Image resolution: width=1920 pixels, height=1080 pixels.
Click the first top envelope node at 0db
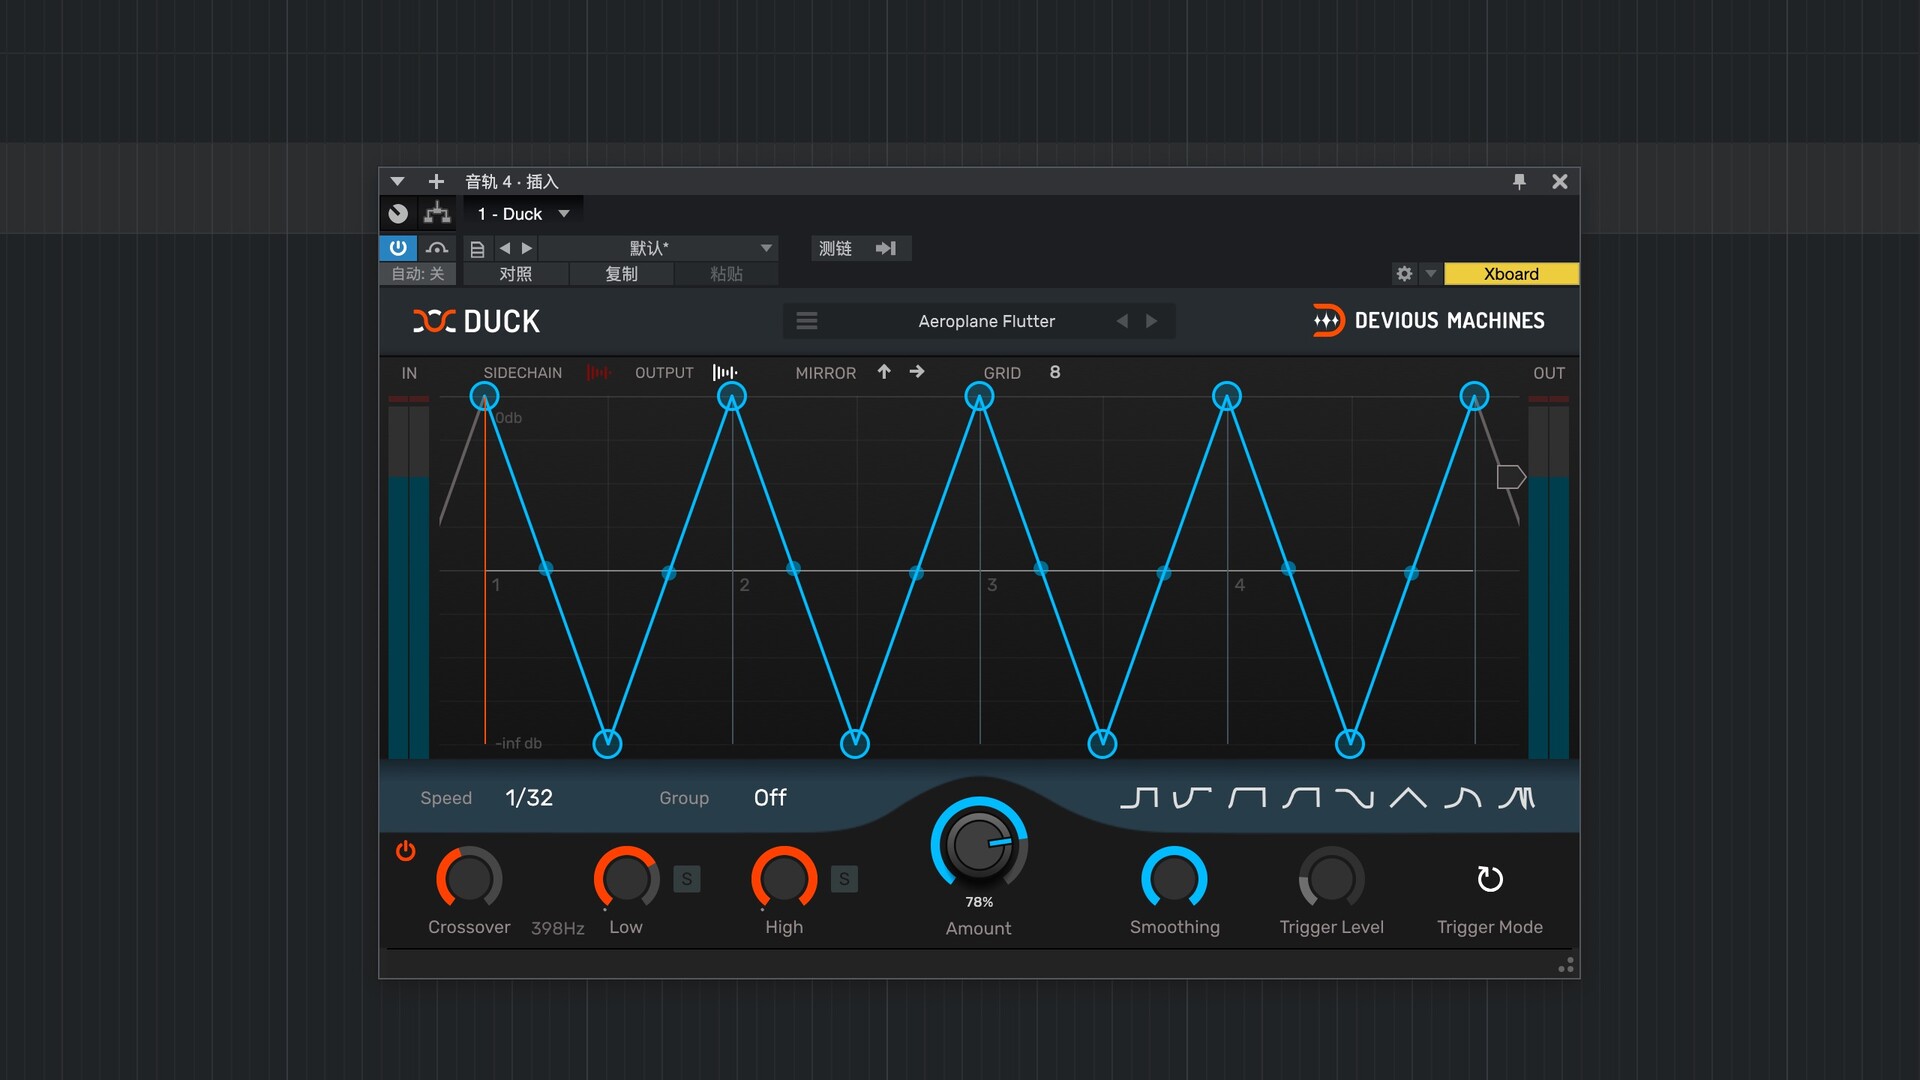484,397
